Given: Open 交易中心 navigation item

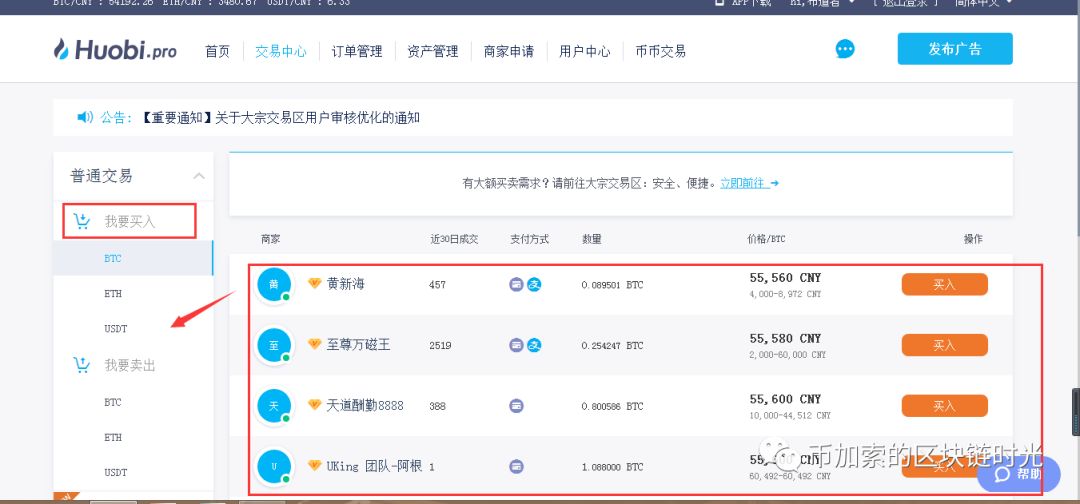Looking at the screenshot, I should coord(281,51).
